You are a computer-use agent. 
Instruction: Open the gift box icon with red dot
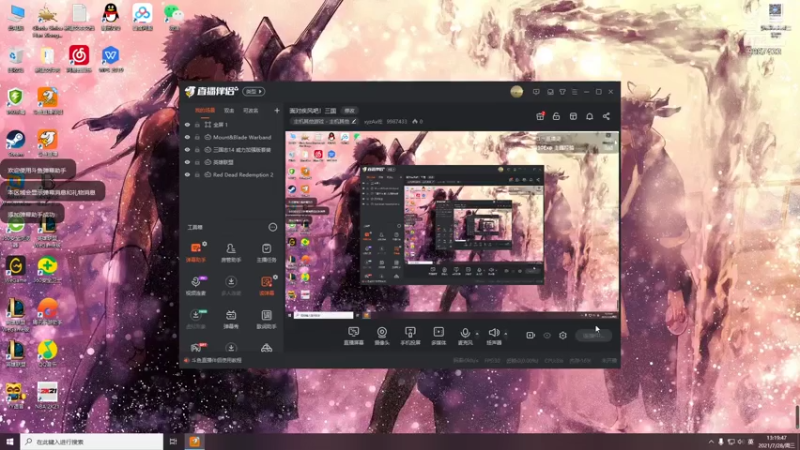[x=540, y=116]
